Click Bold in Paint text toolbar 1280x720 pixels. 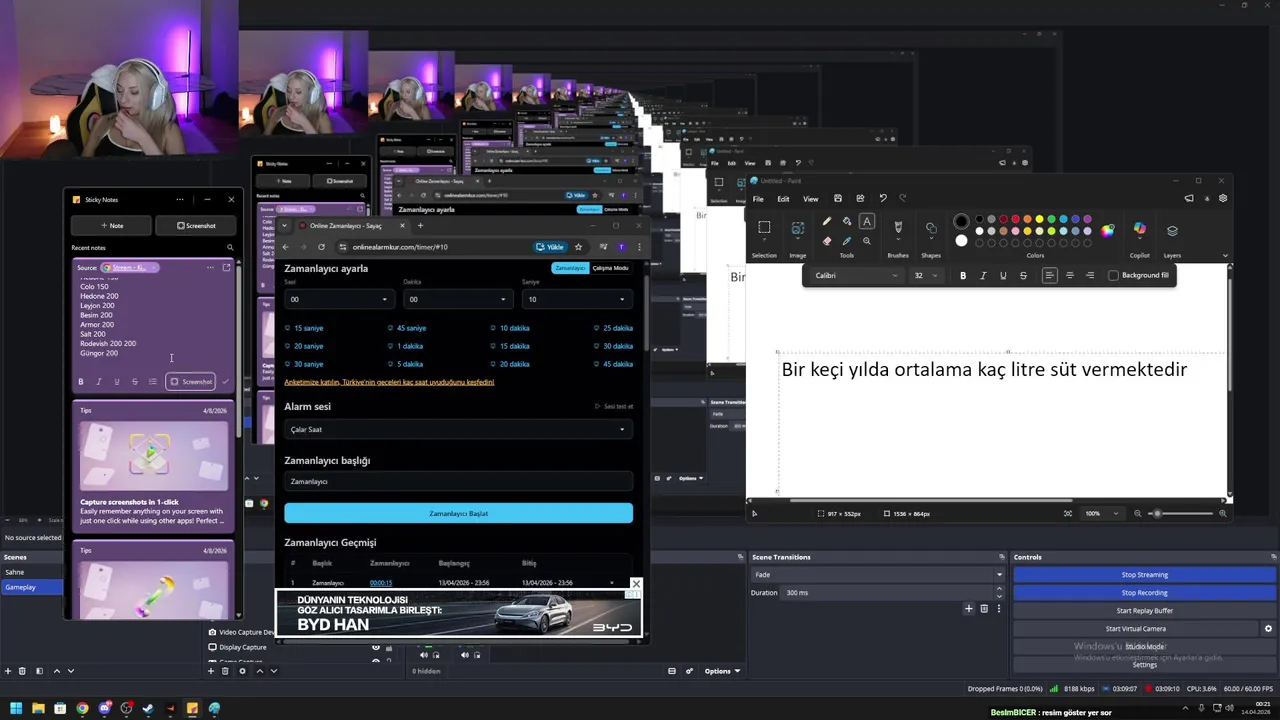(963, 275)
